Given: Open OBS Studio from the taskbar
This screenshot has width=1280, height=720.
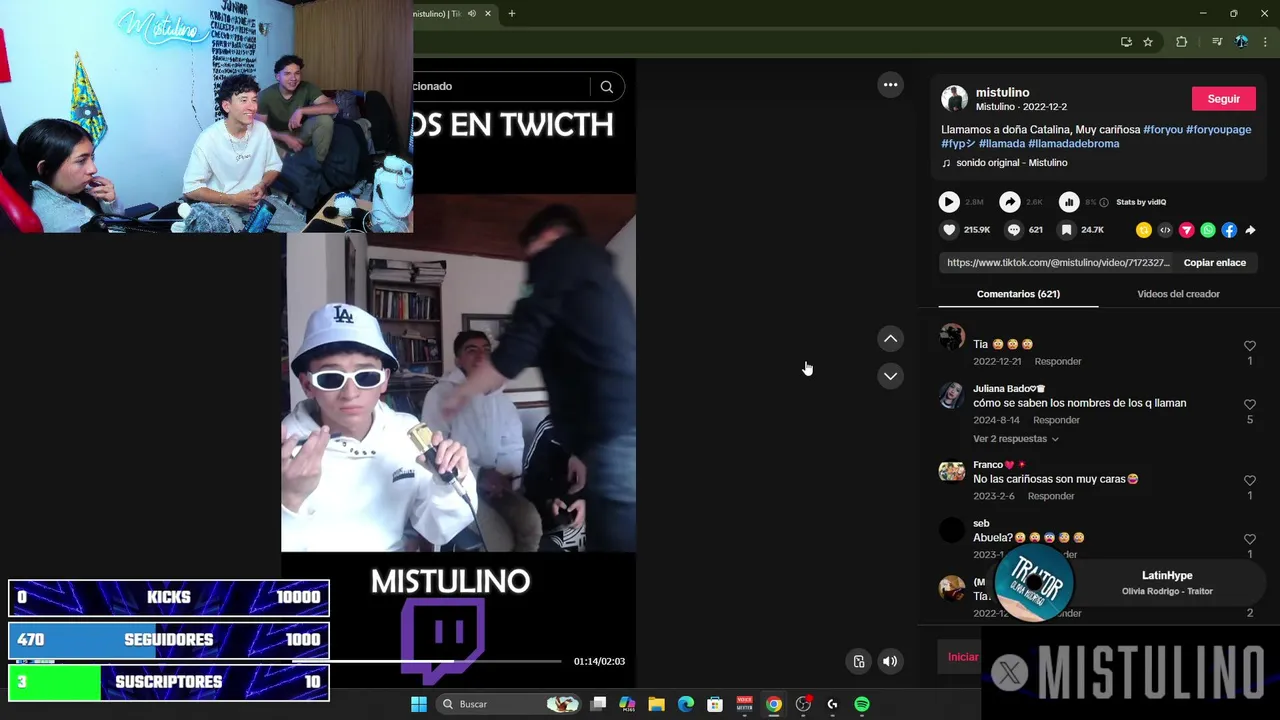Looking at the screenshot, I should click(x=803, y=704).
